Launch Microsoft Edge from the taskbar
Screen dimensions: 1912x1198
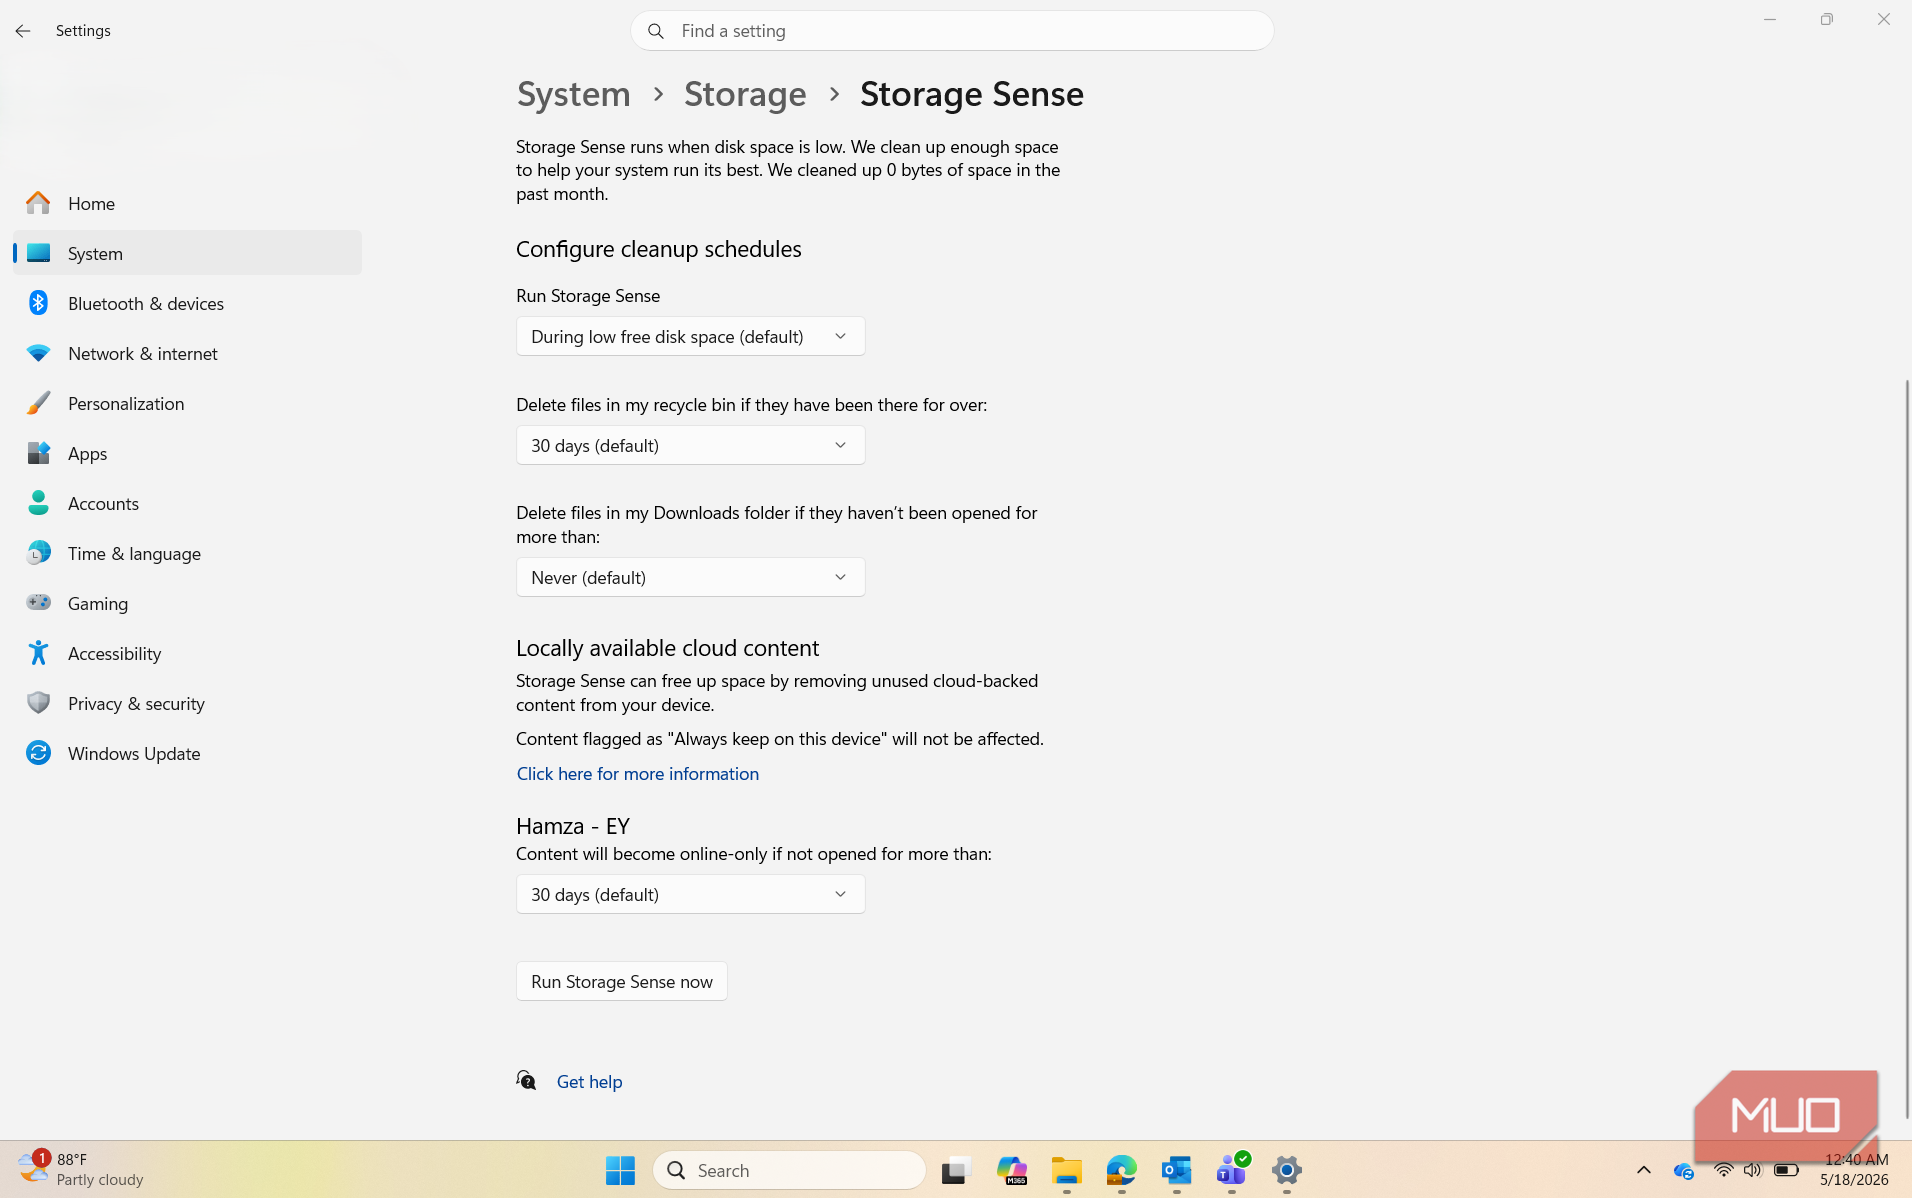[x=1122, y=1170]
